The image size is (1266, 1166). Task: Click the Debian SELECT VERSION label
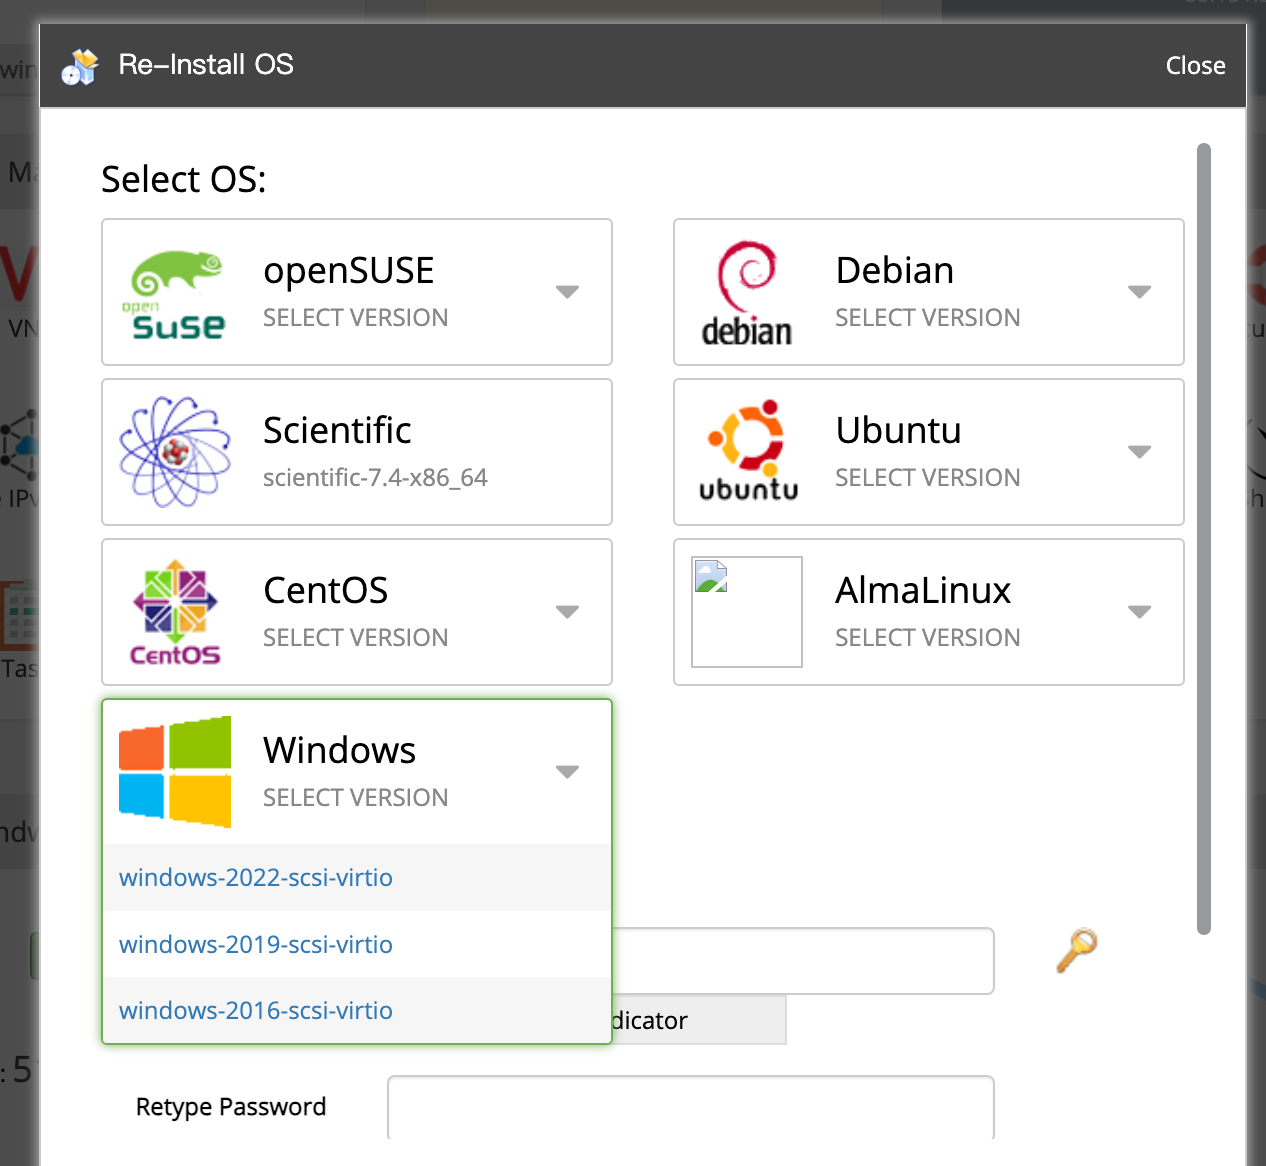pos(927,318)
